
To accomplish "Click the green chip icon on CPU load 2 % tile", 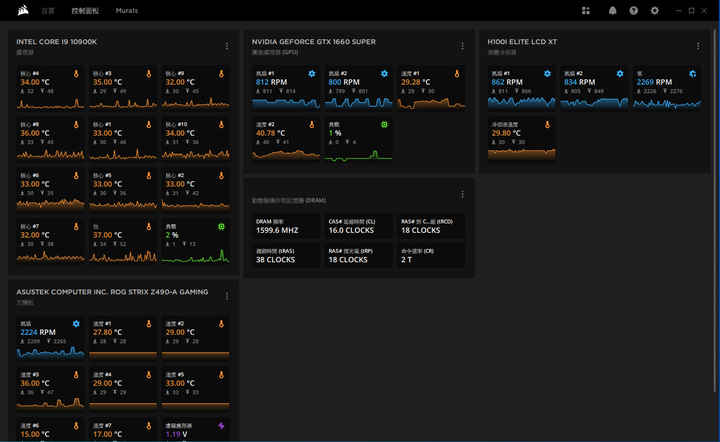I will pyautogui.click(x=221, y=226).
